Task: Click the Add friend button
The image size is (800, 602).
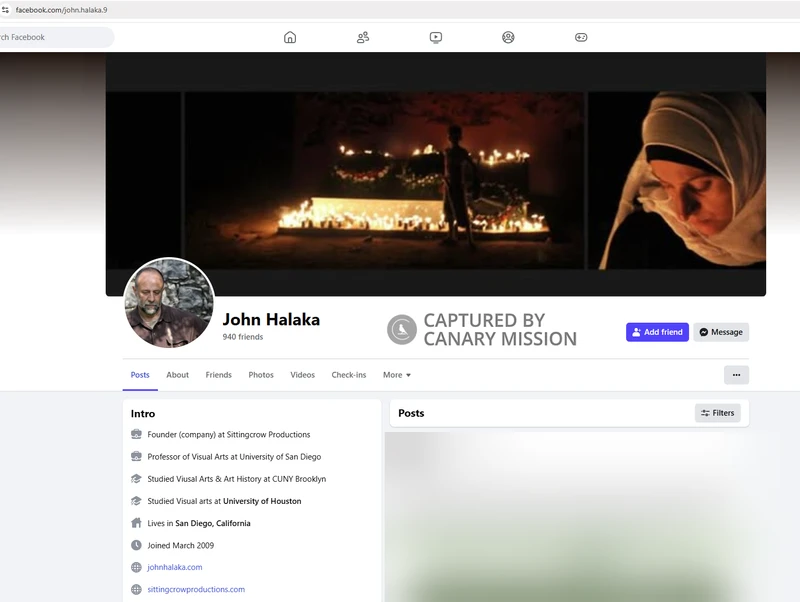Action: pos(657,332)
